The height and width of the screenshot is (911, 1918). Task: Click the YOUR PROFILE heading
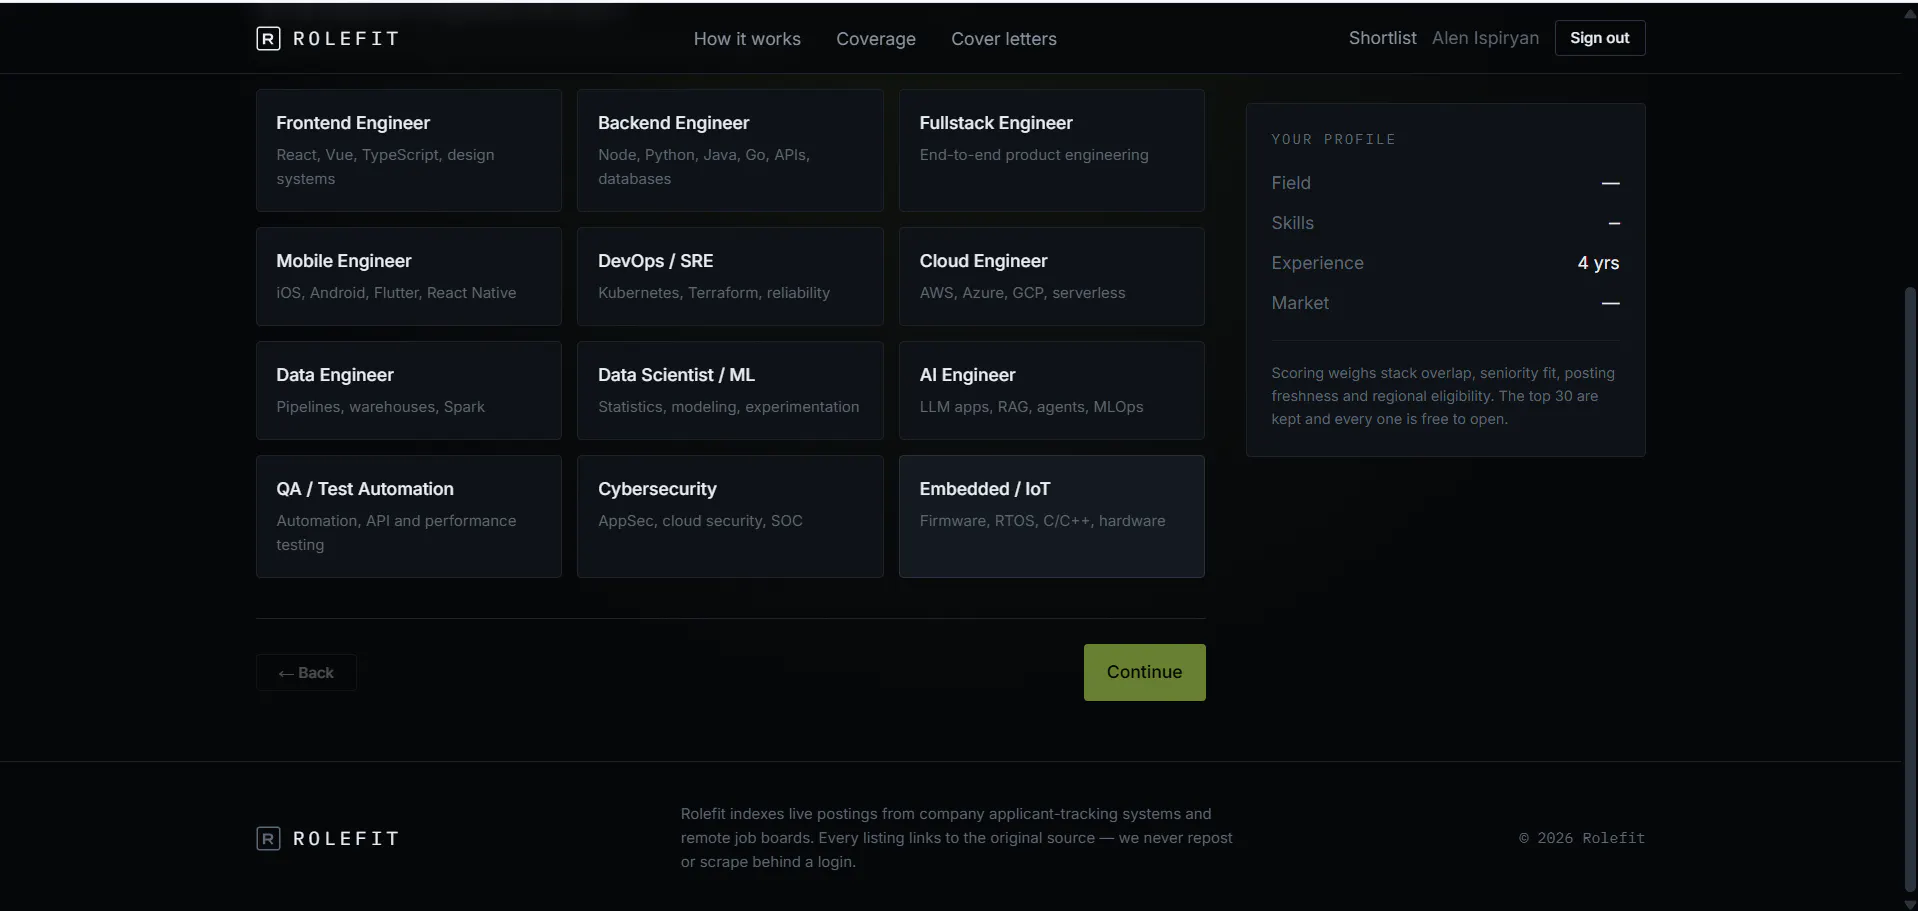tap(1333, 139)
